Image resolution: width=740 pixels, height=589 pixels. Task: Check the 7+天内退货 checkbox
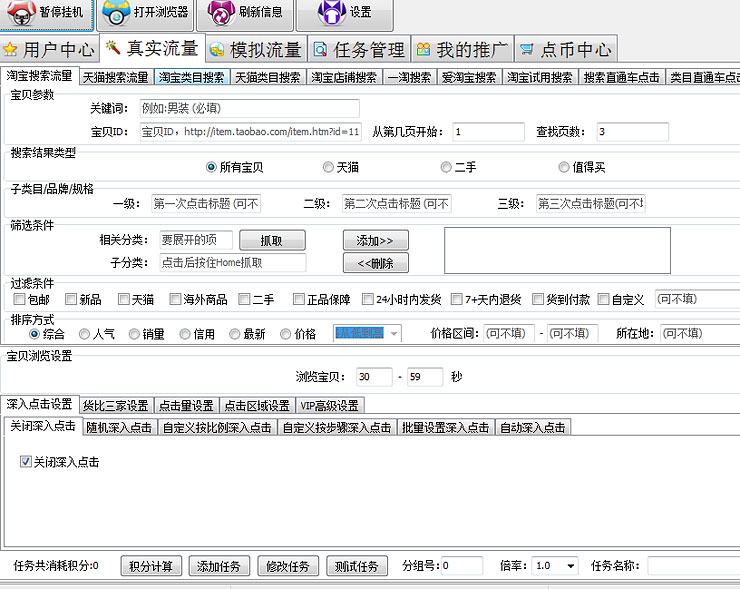456,299
